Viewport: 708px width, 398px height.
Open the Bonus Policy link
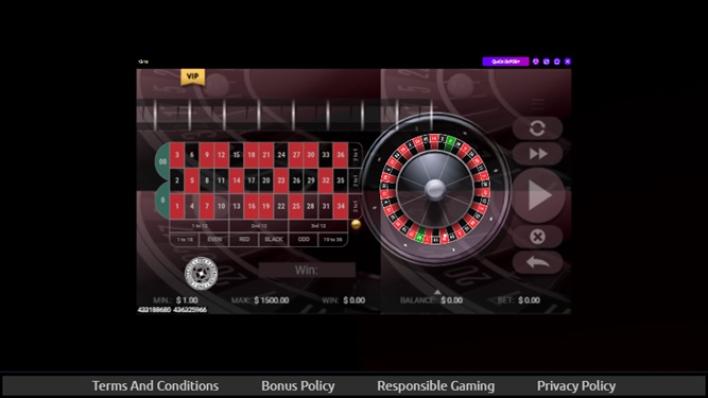pos(298,386)
